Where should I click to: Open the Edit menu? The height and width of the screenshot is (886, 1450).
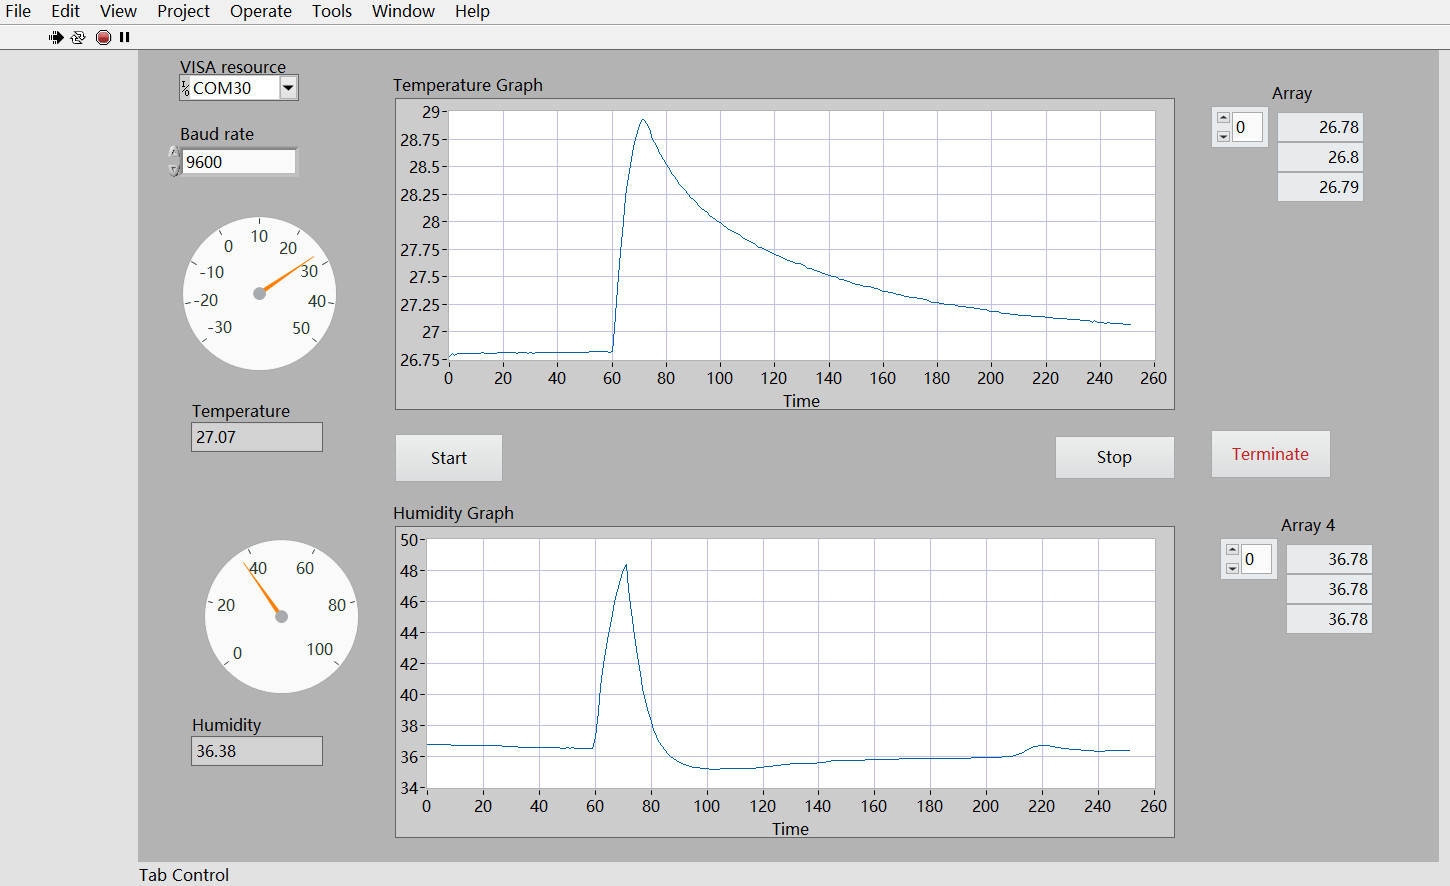click(x=65, y=11)
